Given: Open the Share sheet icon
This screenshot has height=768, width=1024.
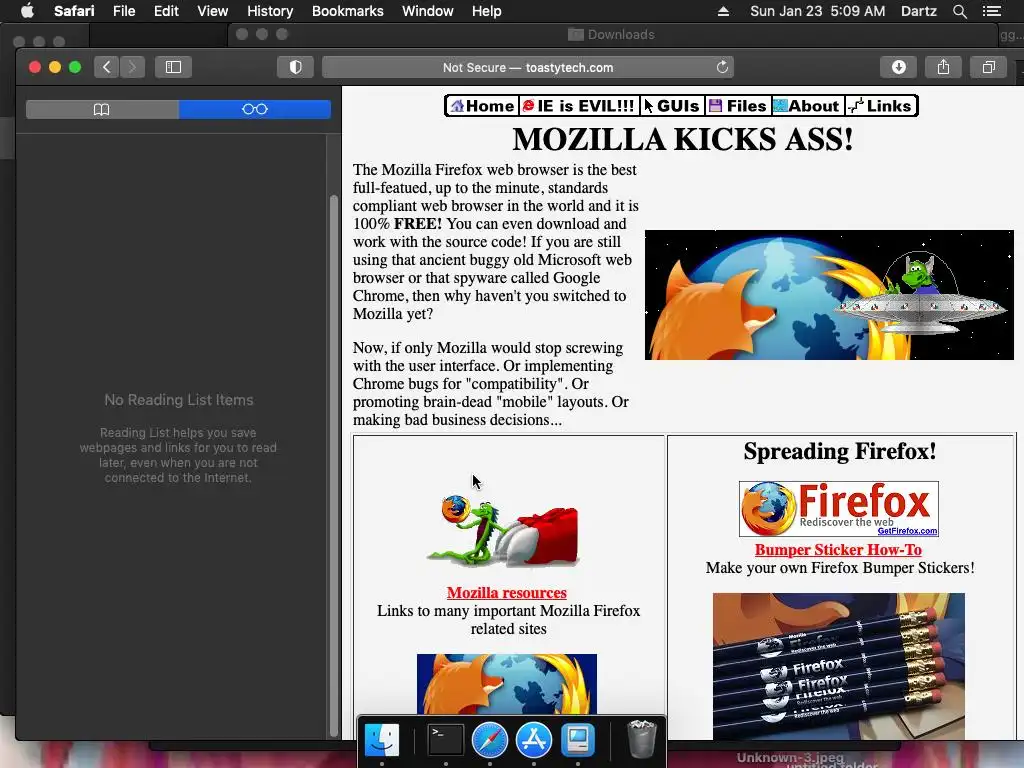Looking at the screenshot, I should [x=943, y=67].
